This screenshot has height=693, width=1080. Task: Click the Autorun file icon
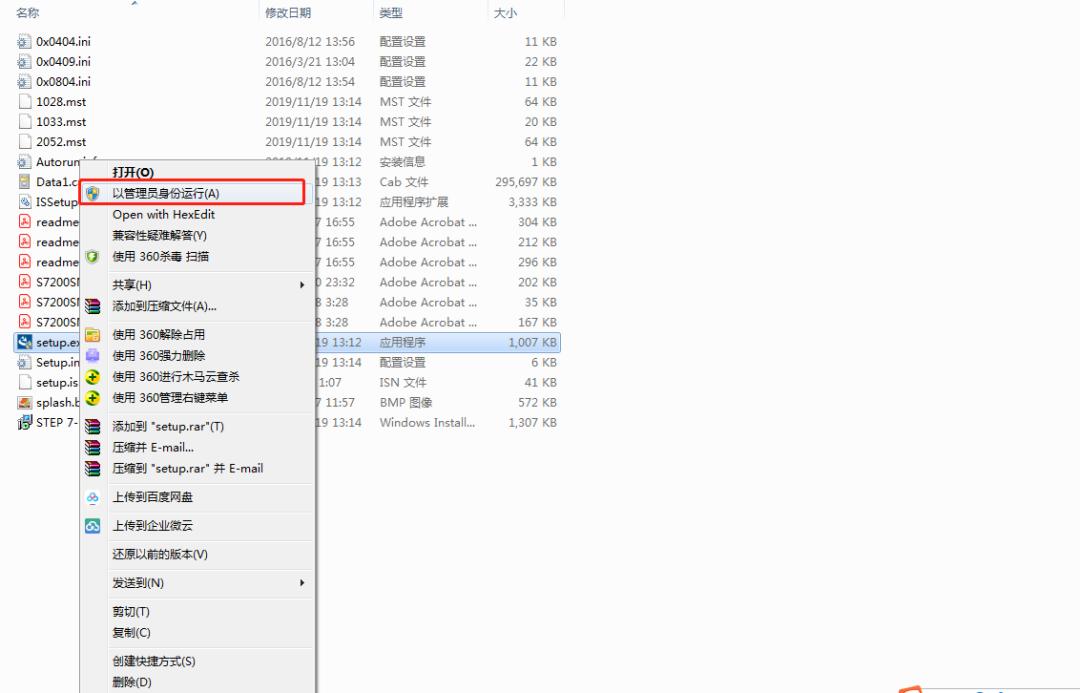tap(25, 162)
